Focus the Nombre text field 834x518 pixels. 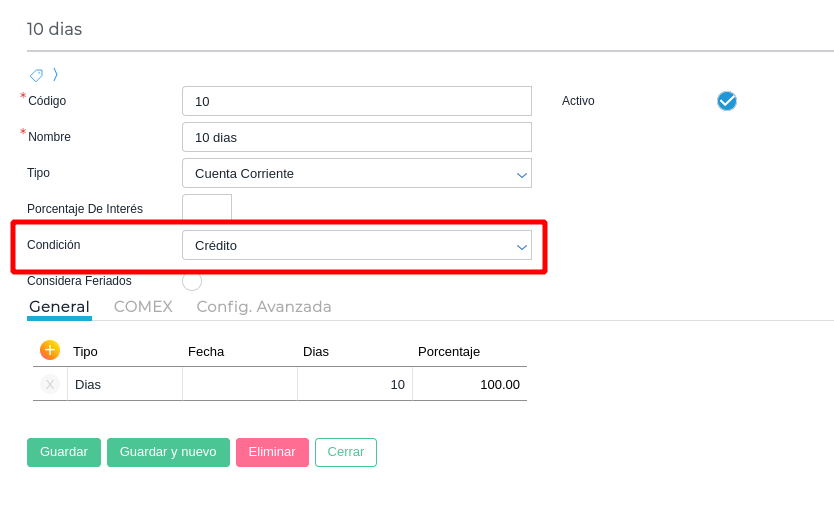click(356, 137)
